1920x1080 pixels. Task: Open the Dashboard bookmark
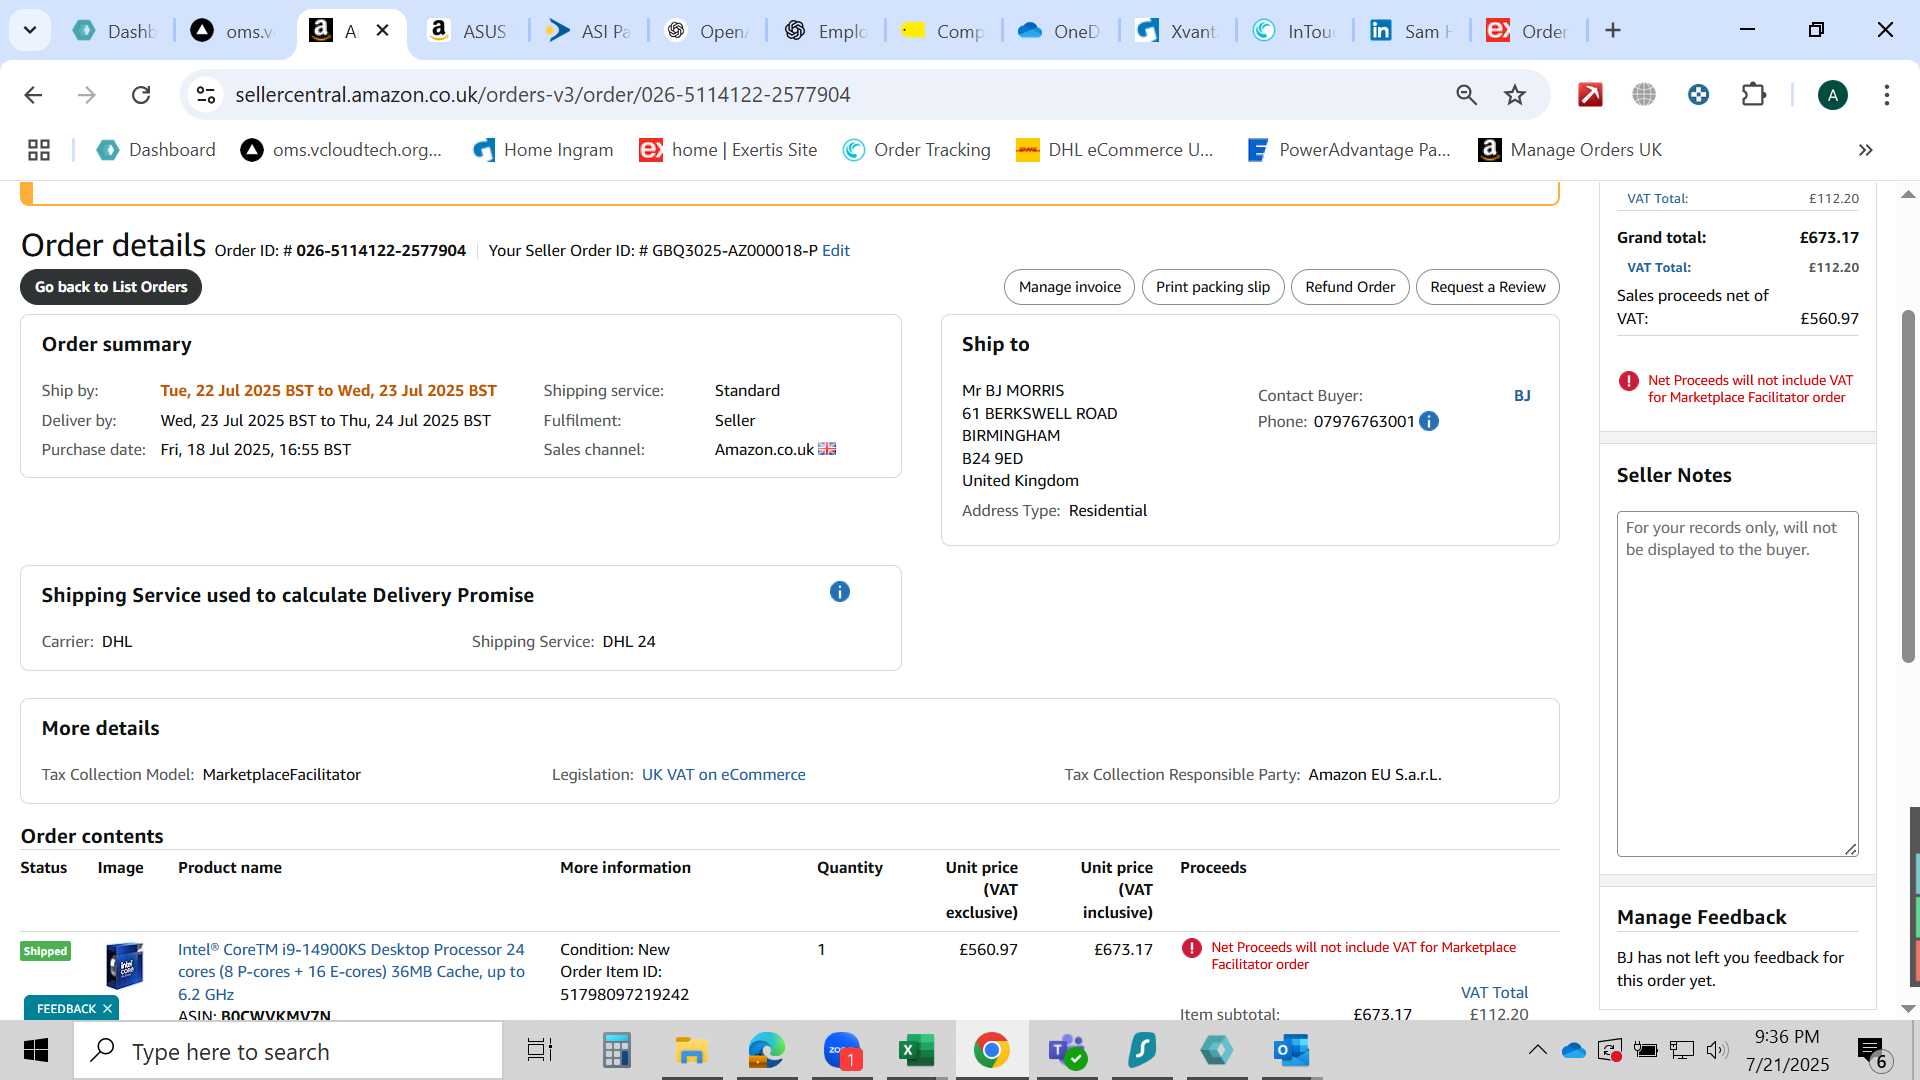tap(156, 150)
